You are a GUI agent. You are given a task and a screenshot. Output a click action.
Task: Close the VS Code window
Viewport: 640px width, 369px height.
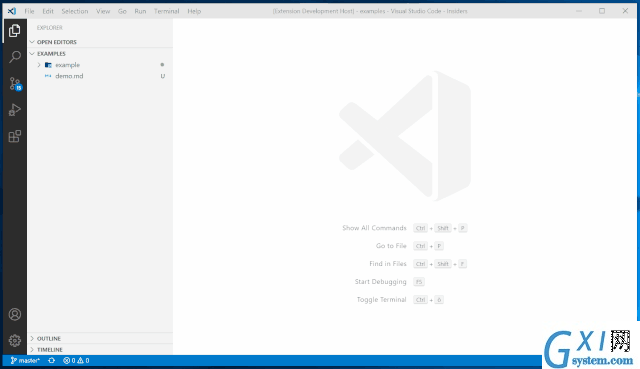tap(625, 11)
